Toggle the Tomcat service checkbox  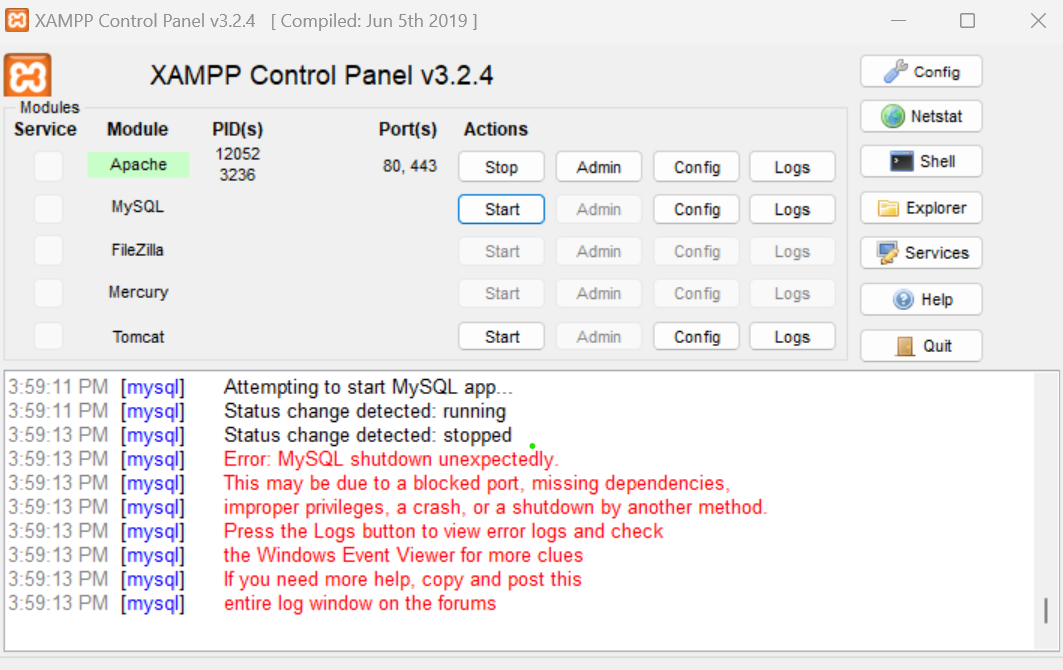(48, 336)
